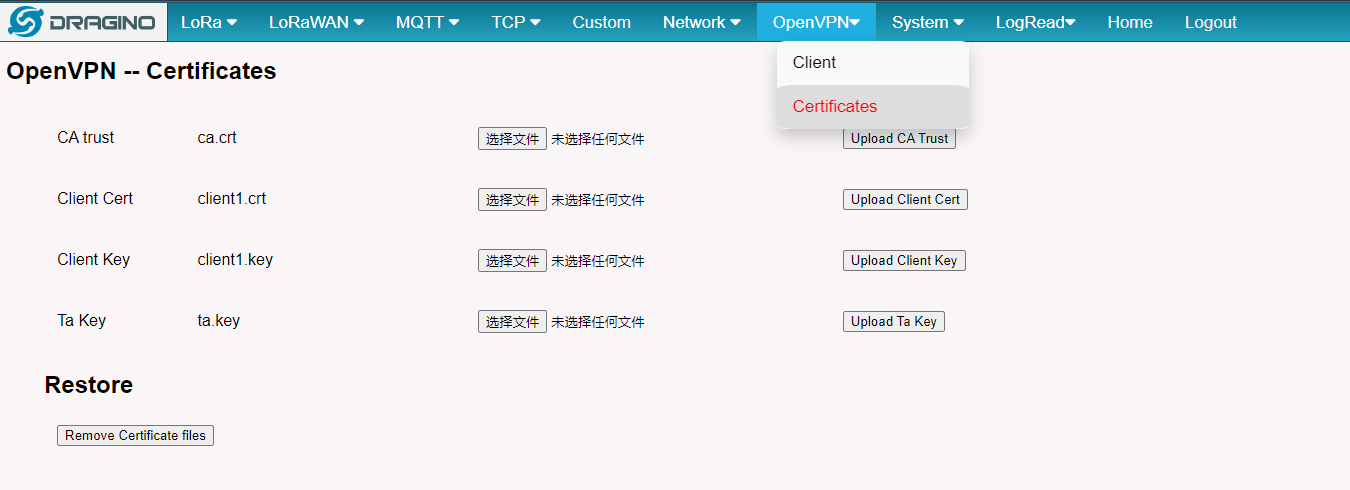Image resolution: width=1350 pixels, height=490 pixels.
Task: Click the ca.crt file name
Action: click(x=217, y=138)
